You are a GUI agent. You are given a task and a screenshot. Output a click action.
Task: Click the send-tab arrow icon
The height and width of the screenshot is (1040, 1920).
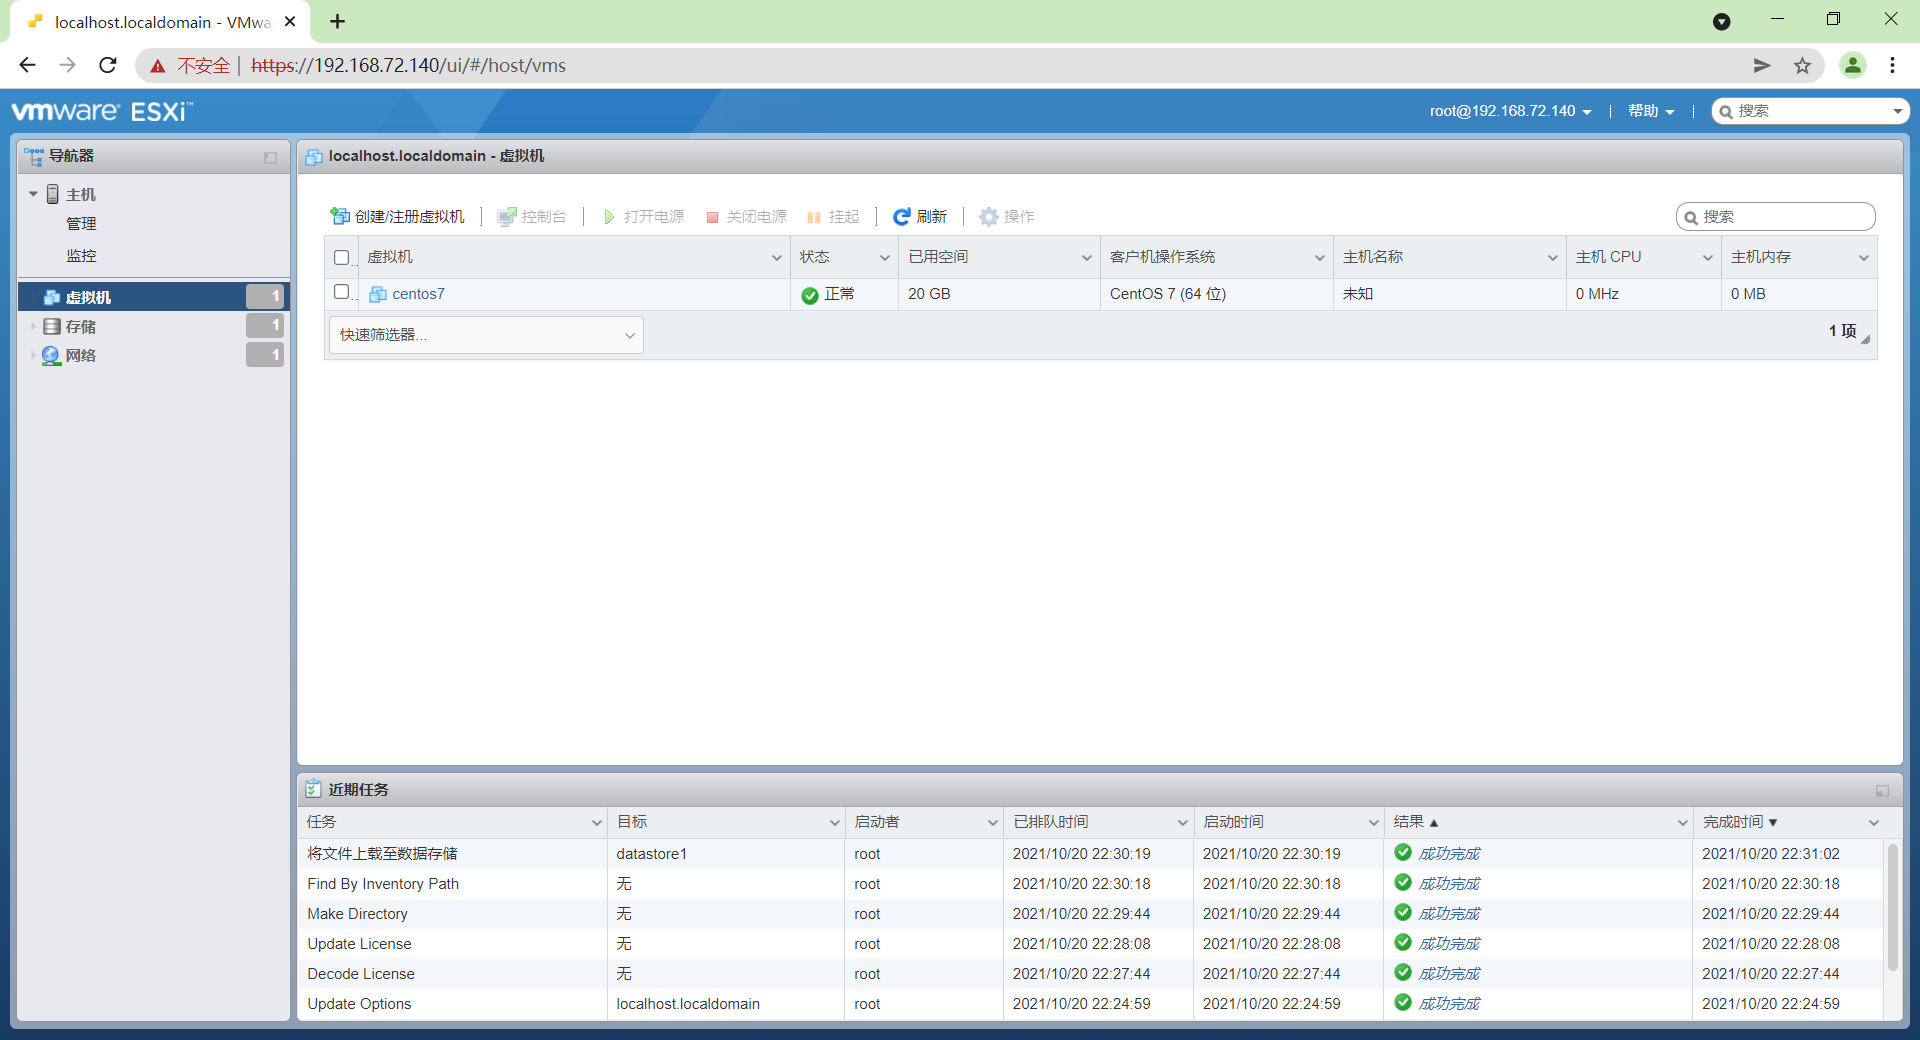click(1762, 66)
